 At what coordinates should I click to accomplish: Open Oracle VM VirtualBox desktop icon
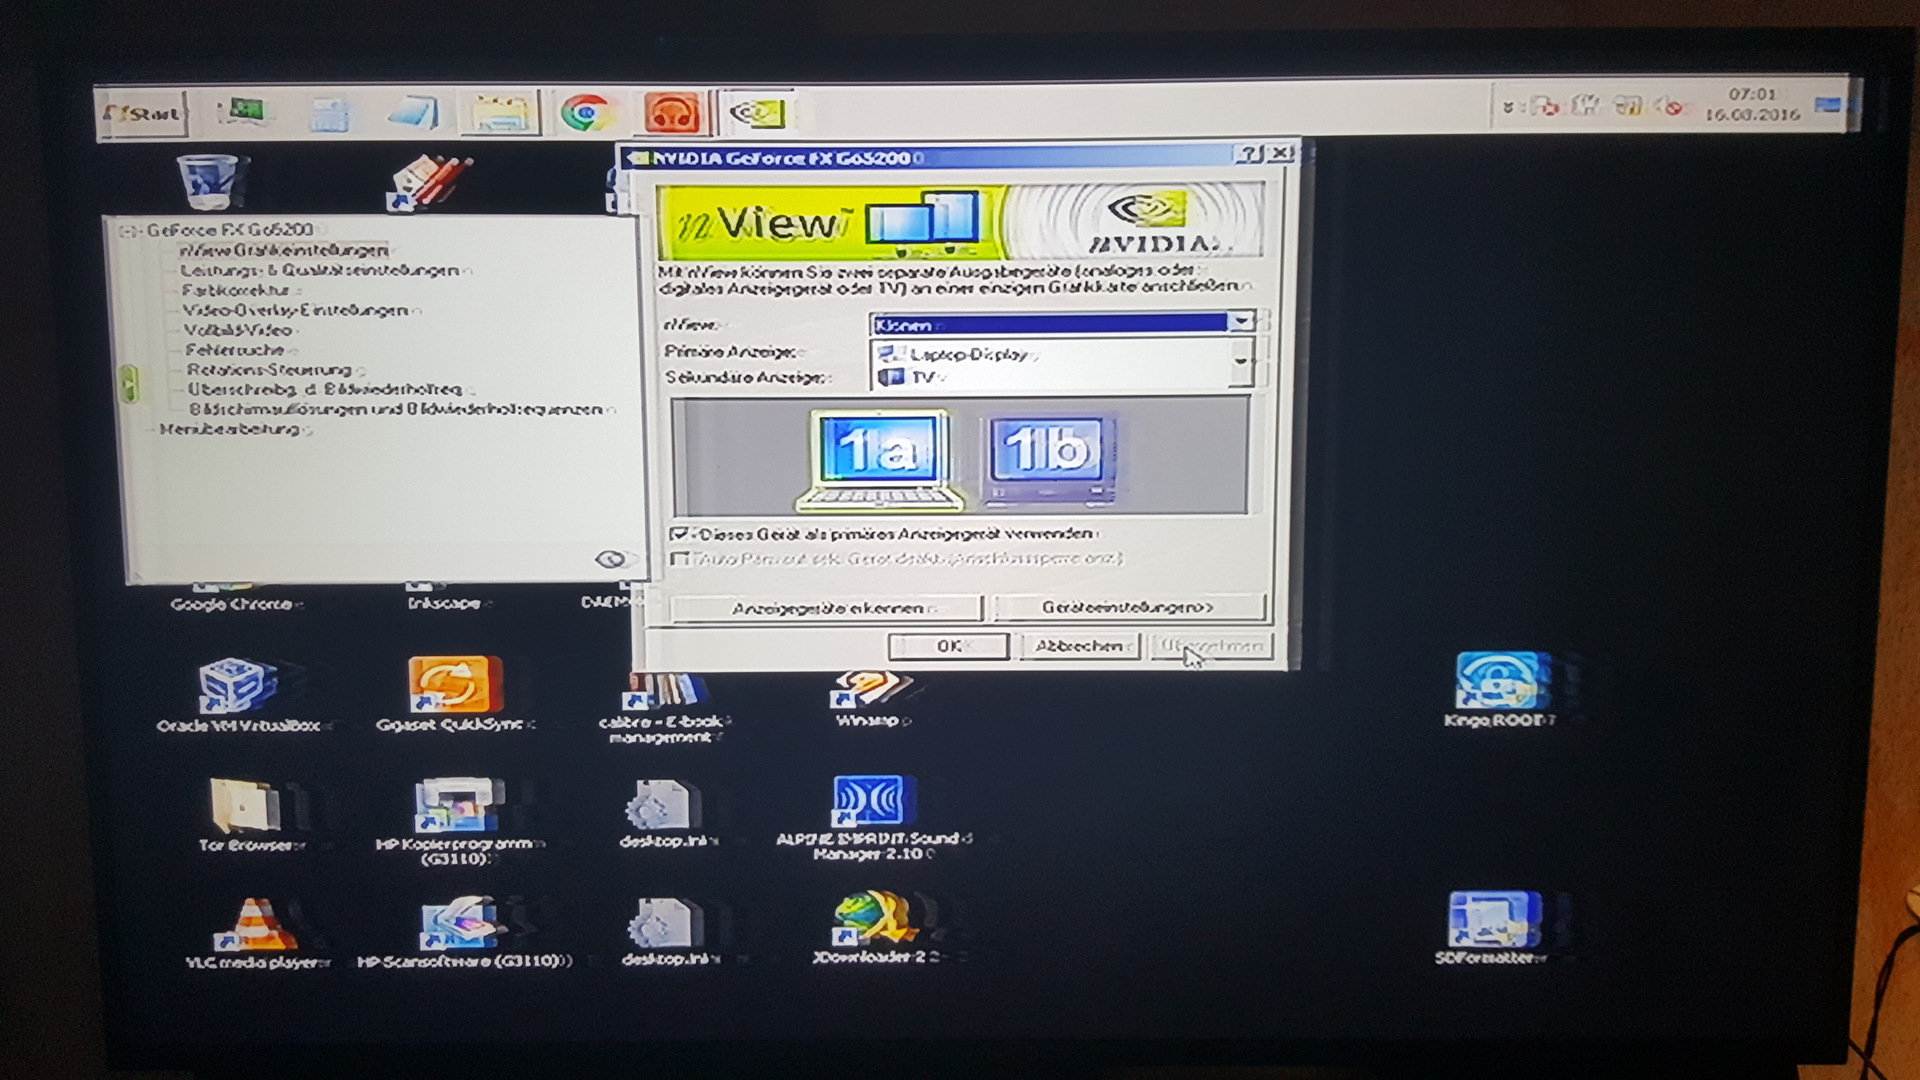[x=240, y=696]
